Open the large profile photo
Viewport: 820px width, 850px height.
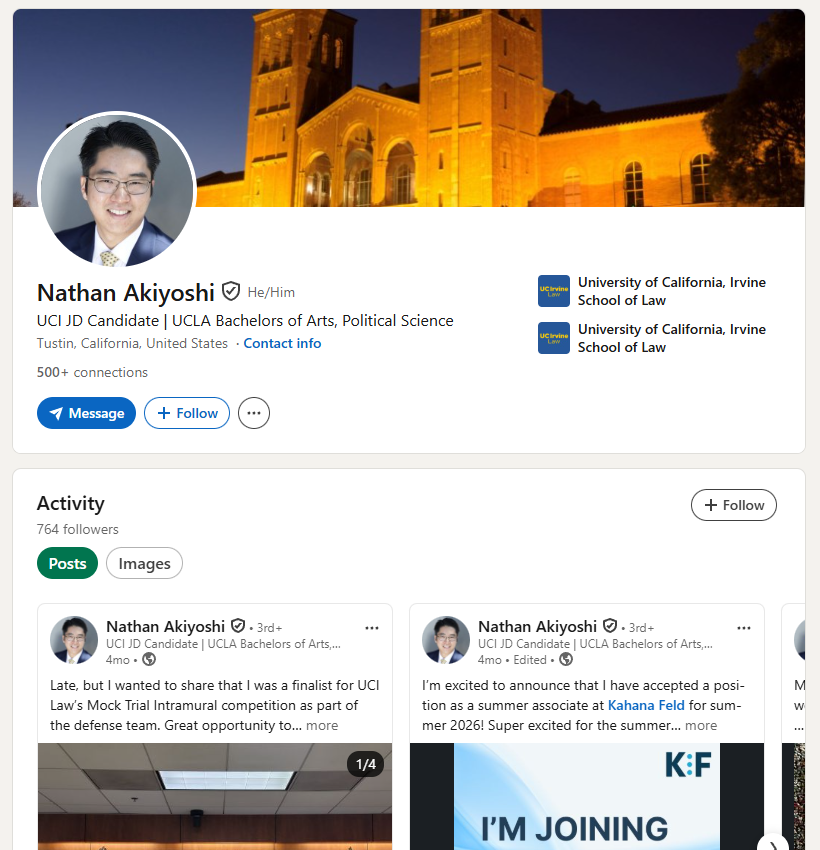(x=117, y=190)
